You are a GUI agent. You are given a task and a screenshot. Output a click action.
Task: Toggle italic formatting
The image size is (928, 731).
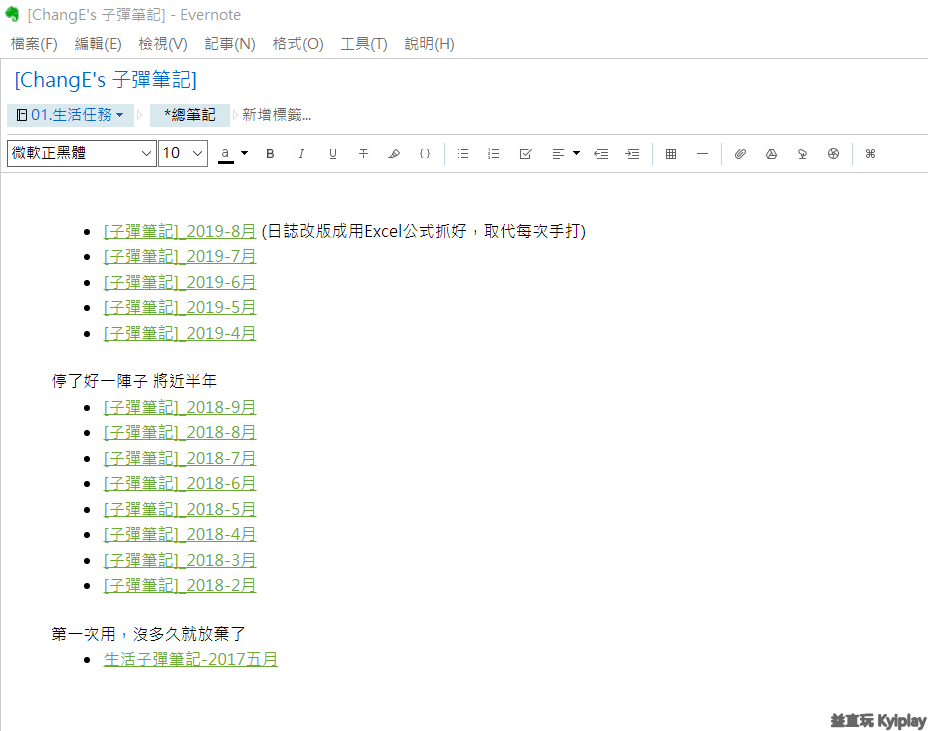(x=301, y=154)
